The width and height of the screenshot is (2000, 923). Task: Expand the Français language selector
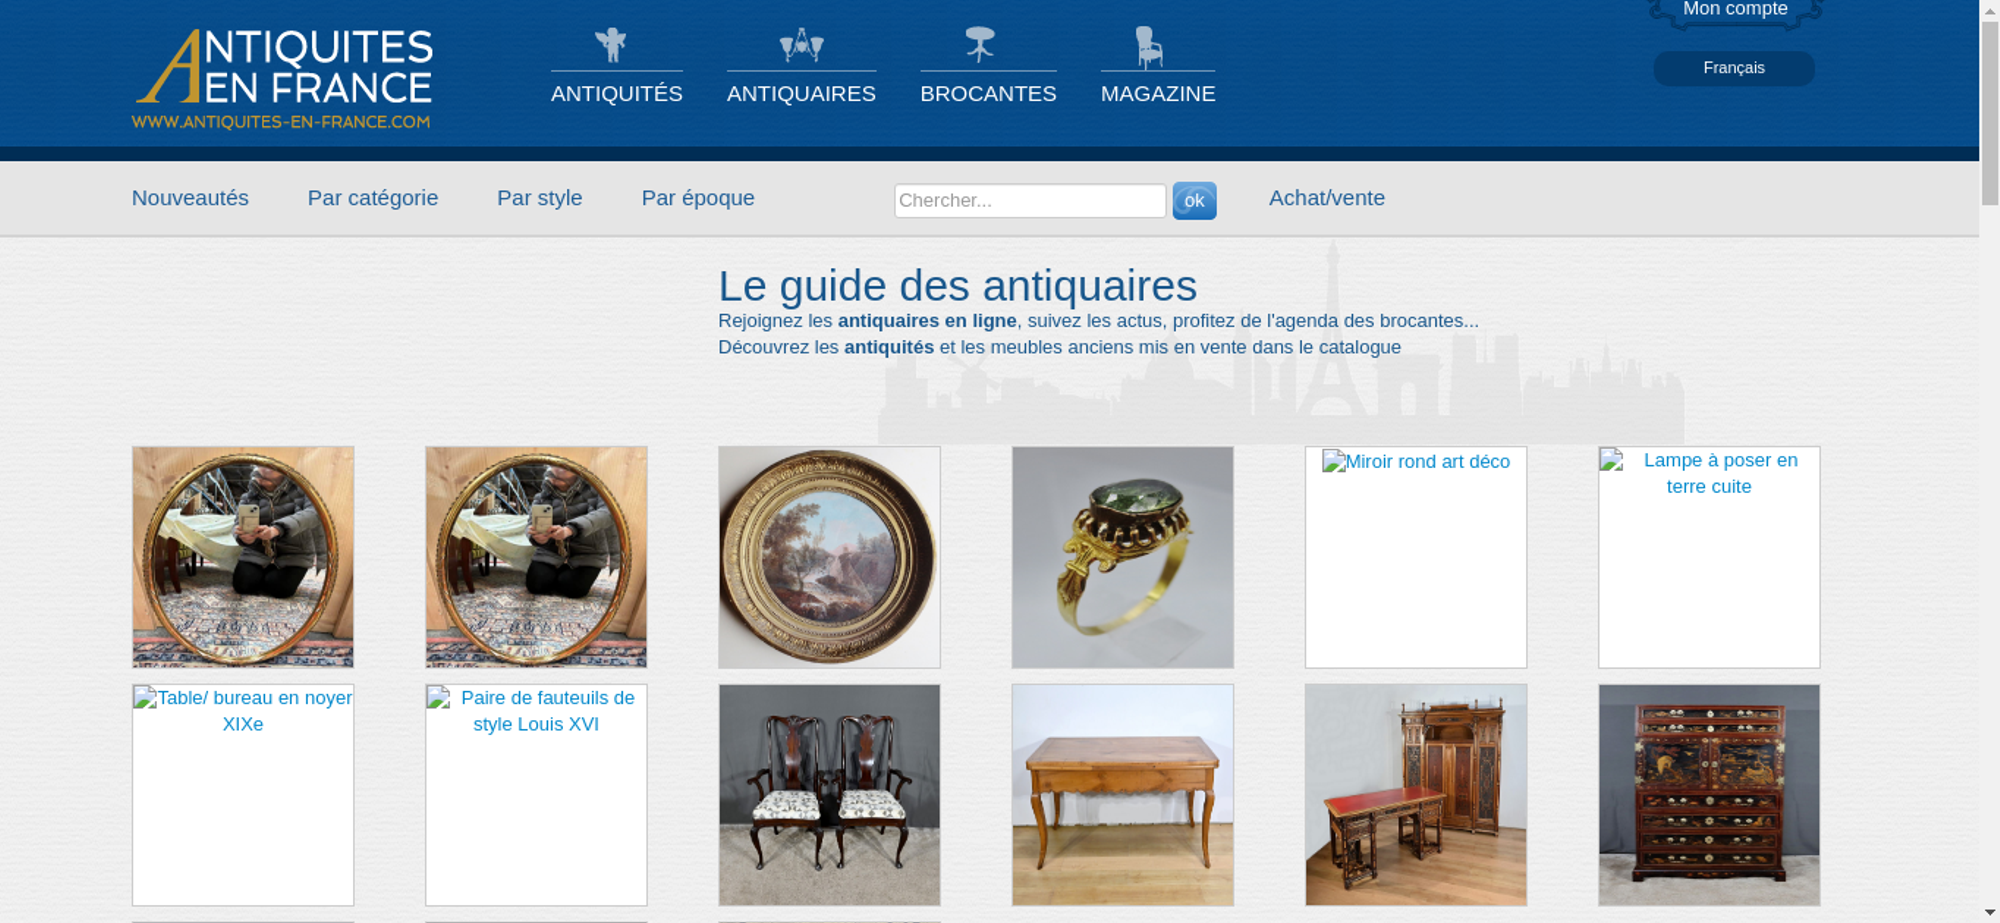[1734, 68]
